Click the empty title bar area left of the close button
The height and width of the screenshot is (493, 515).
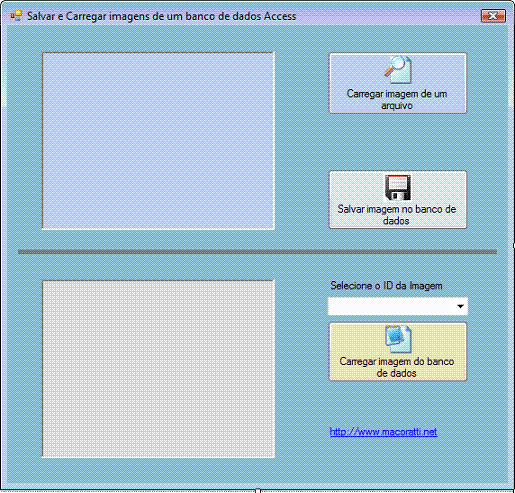coord(388,16)
